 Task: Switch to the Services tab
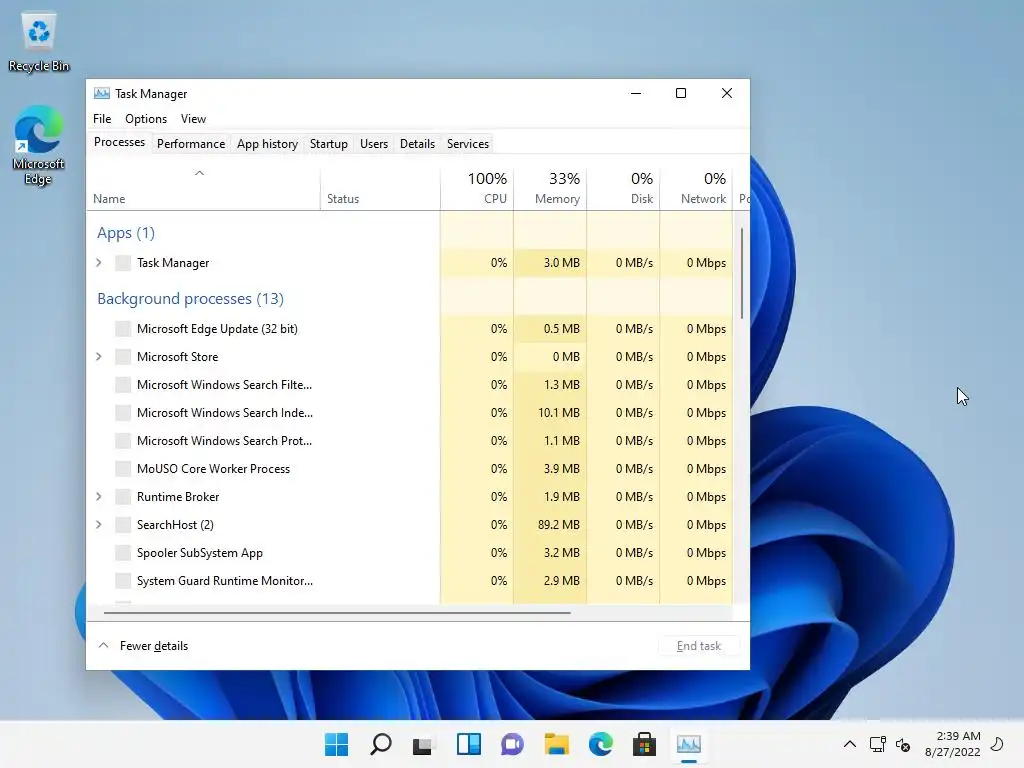pos(468,144)
